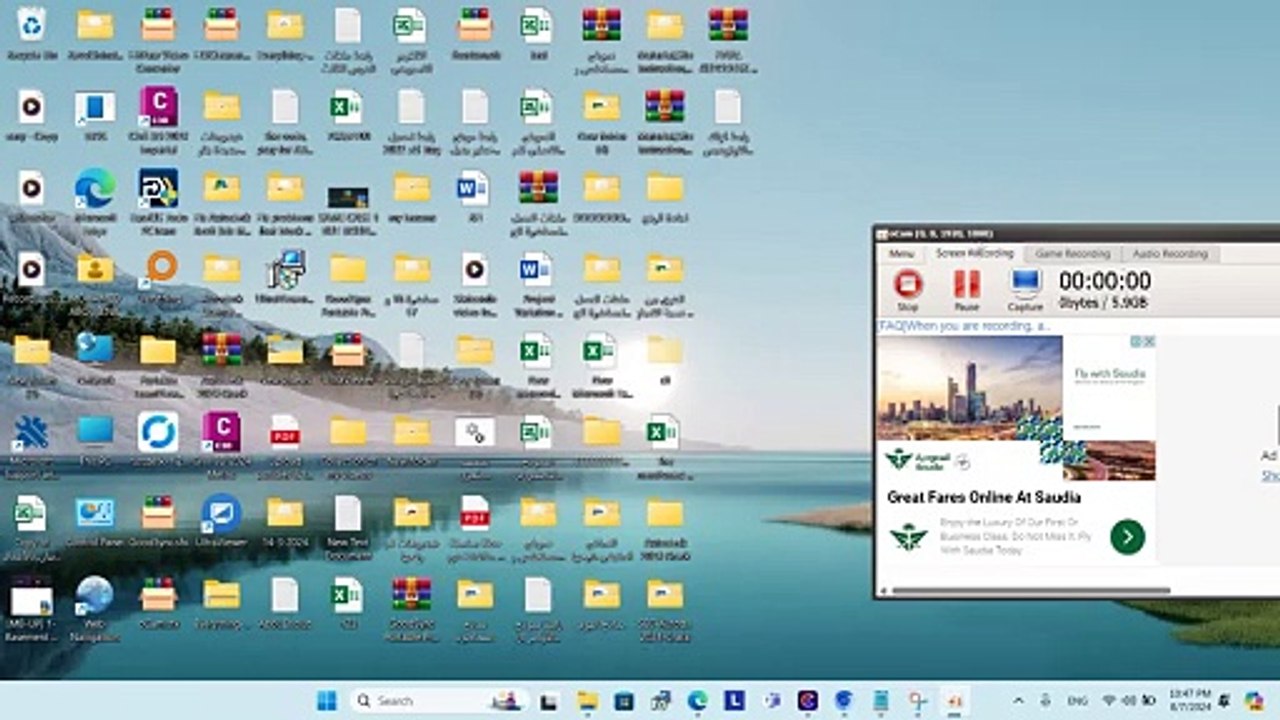
Task: Select the Recycle Bin desktop icon
Action: pyautogui.click(x=31, y=34)
